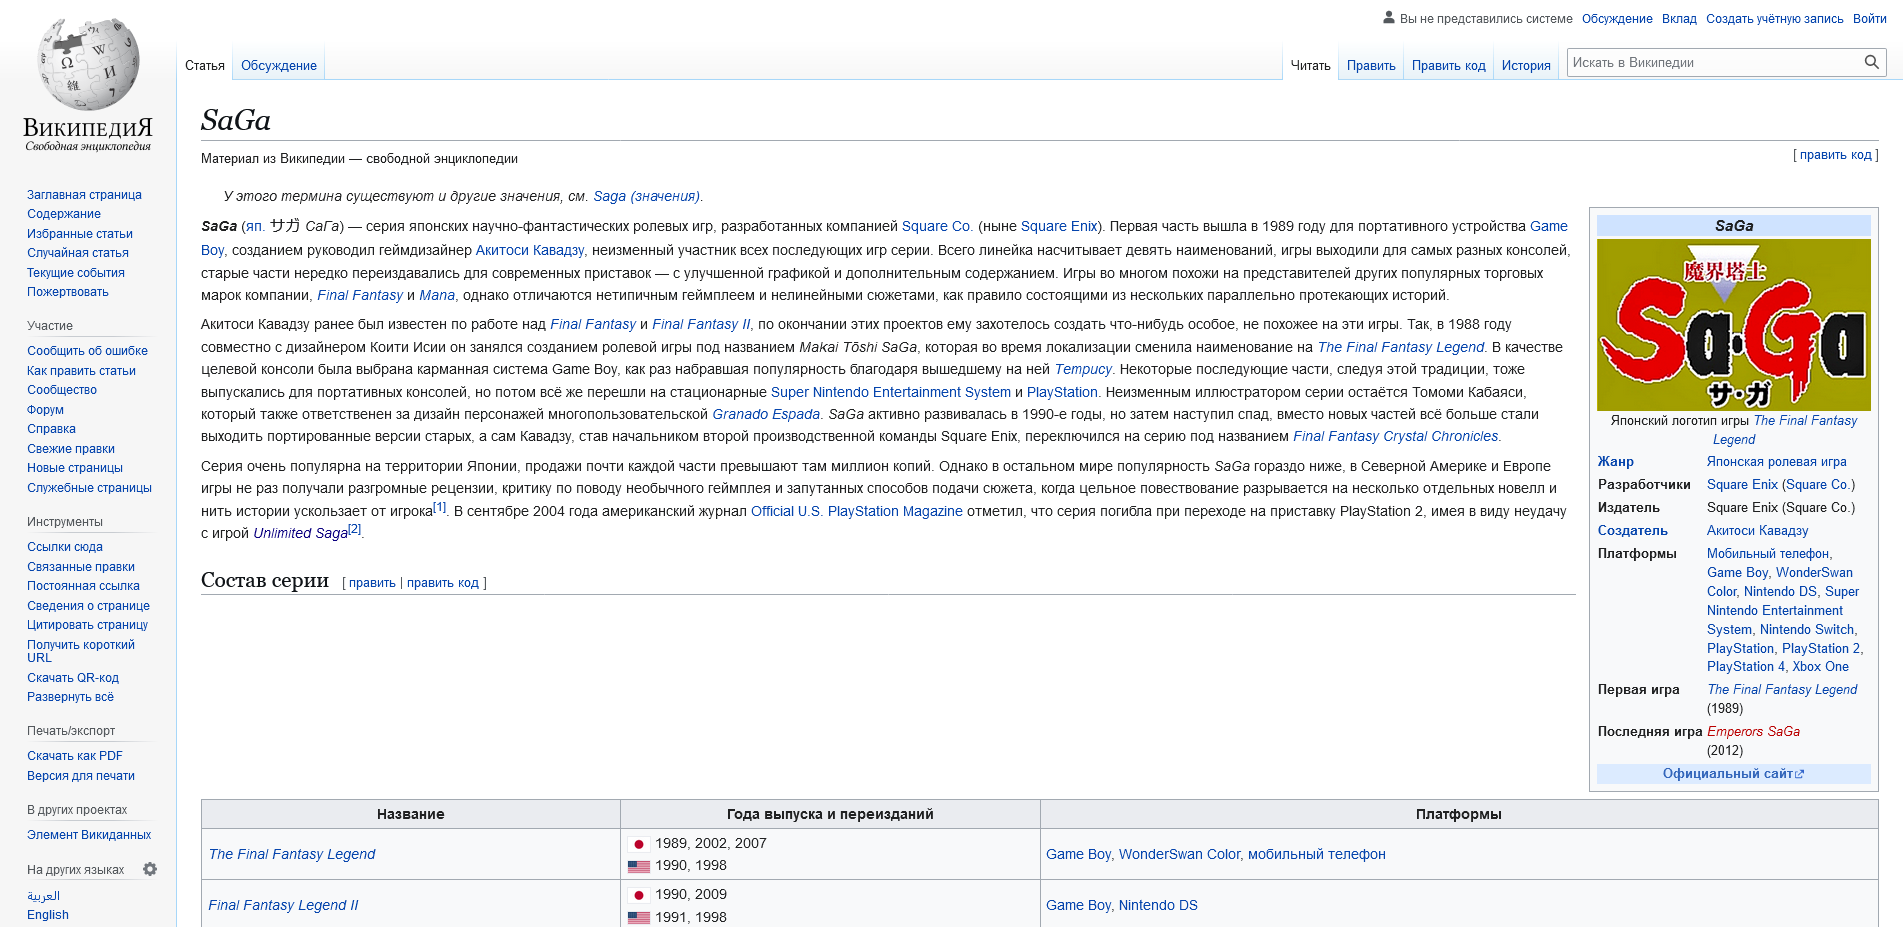Open the Tempucy link in second paragraph

1083,369
